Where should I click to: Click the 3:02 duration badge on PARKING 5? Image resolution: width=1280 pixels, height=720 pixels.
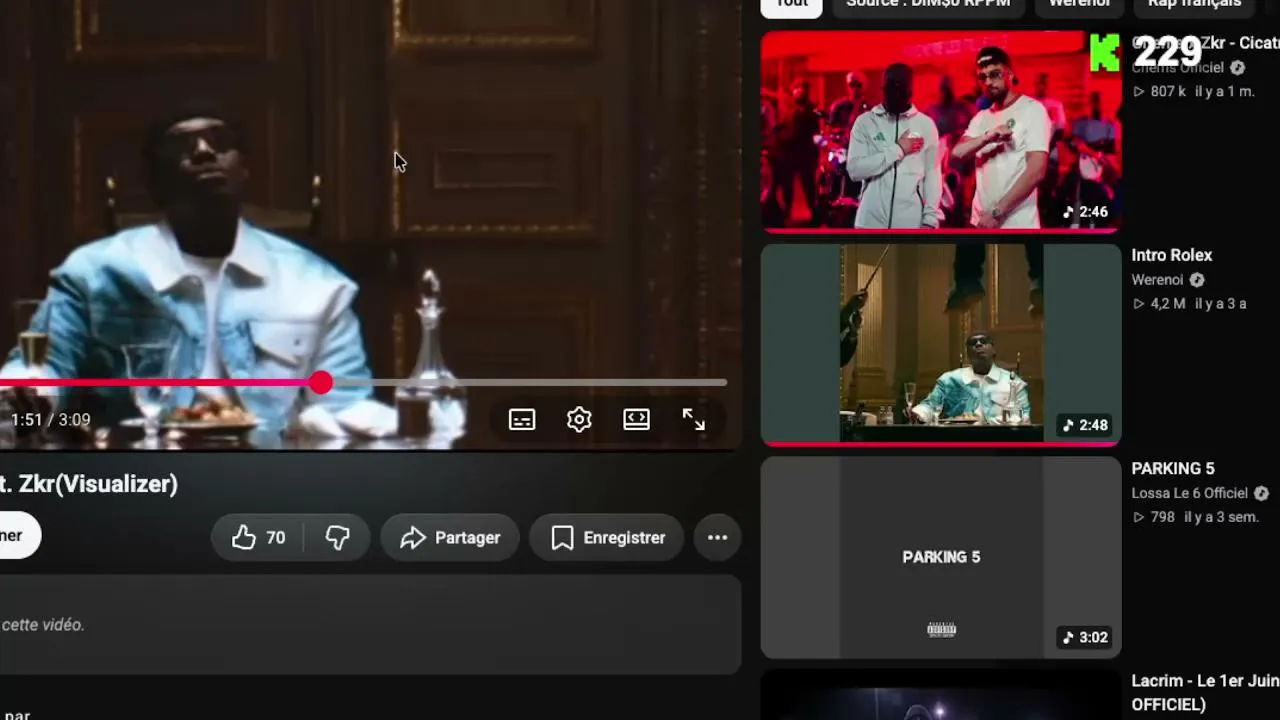1085,638
